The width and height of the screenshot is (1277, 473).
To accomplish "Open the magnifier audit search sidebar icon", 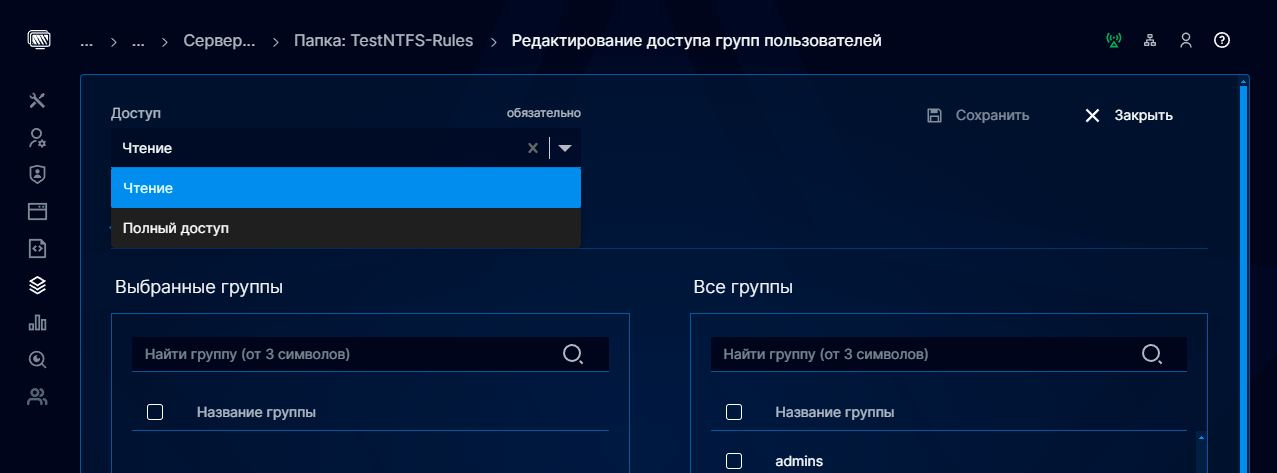I will [38, 359].
